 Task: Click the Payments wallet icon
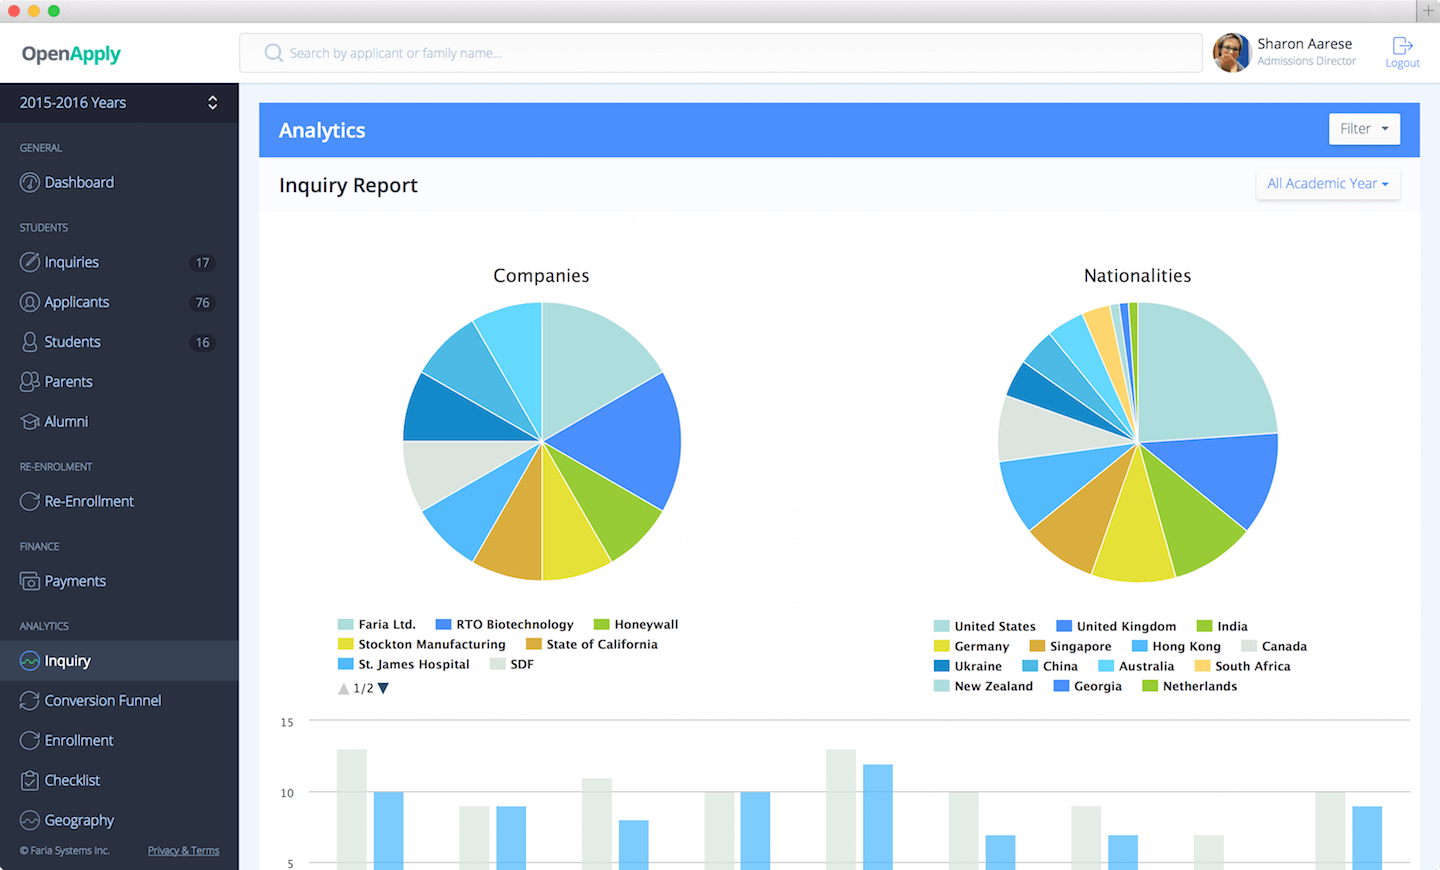click(30, 581)
